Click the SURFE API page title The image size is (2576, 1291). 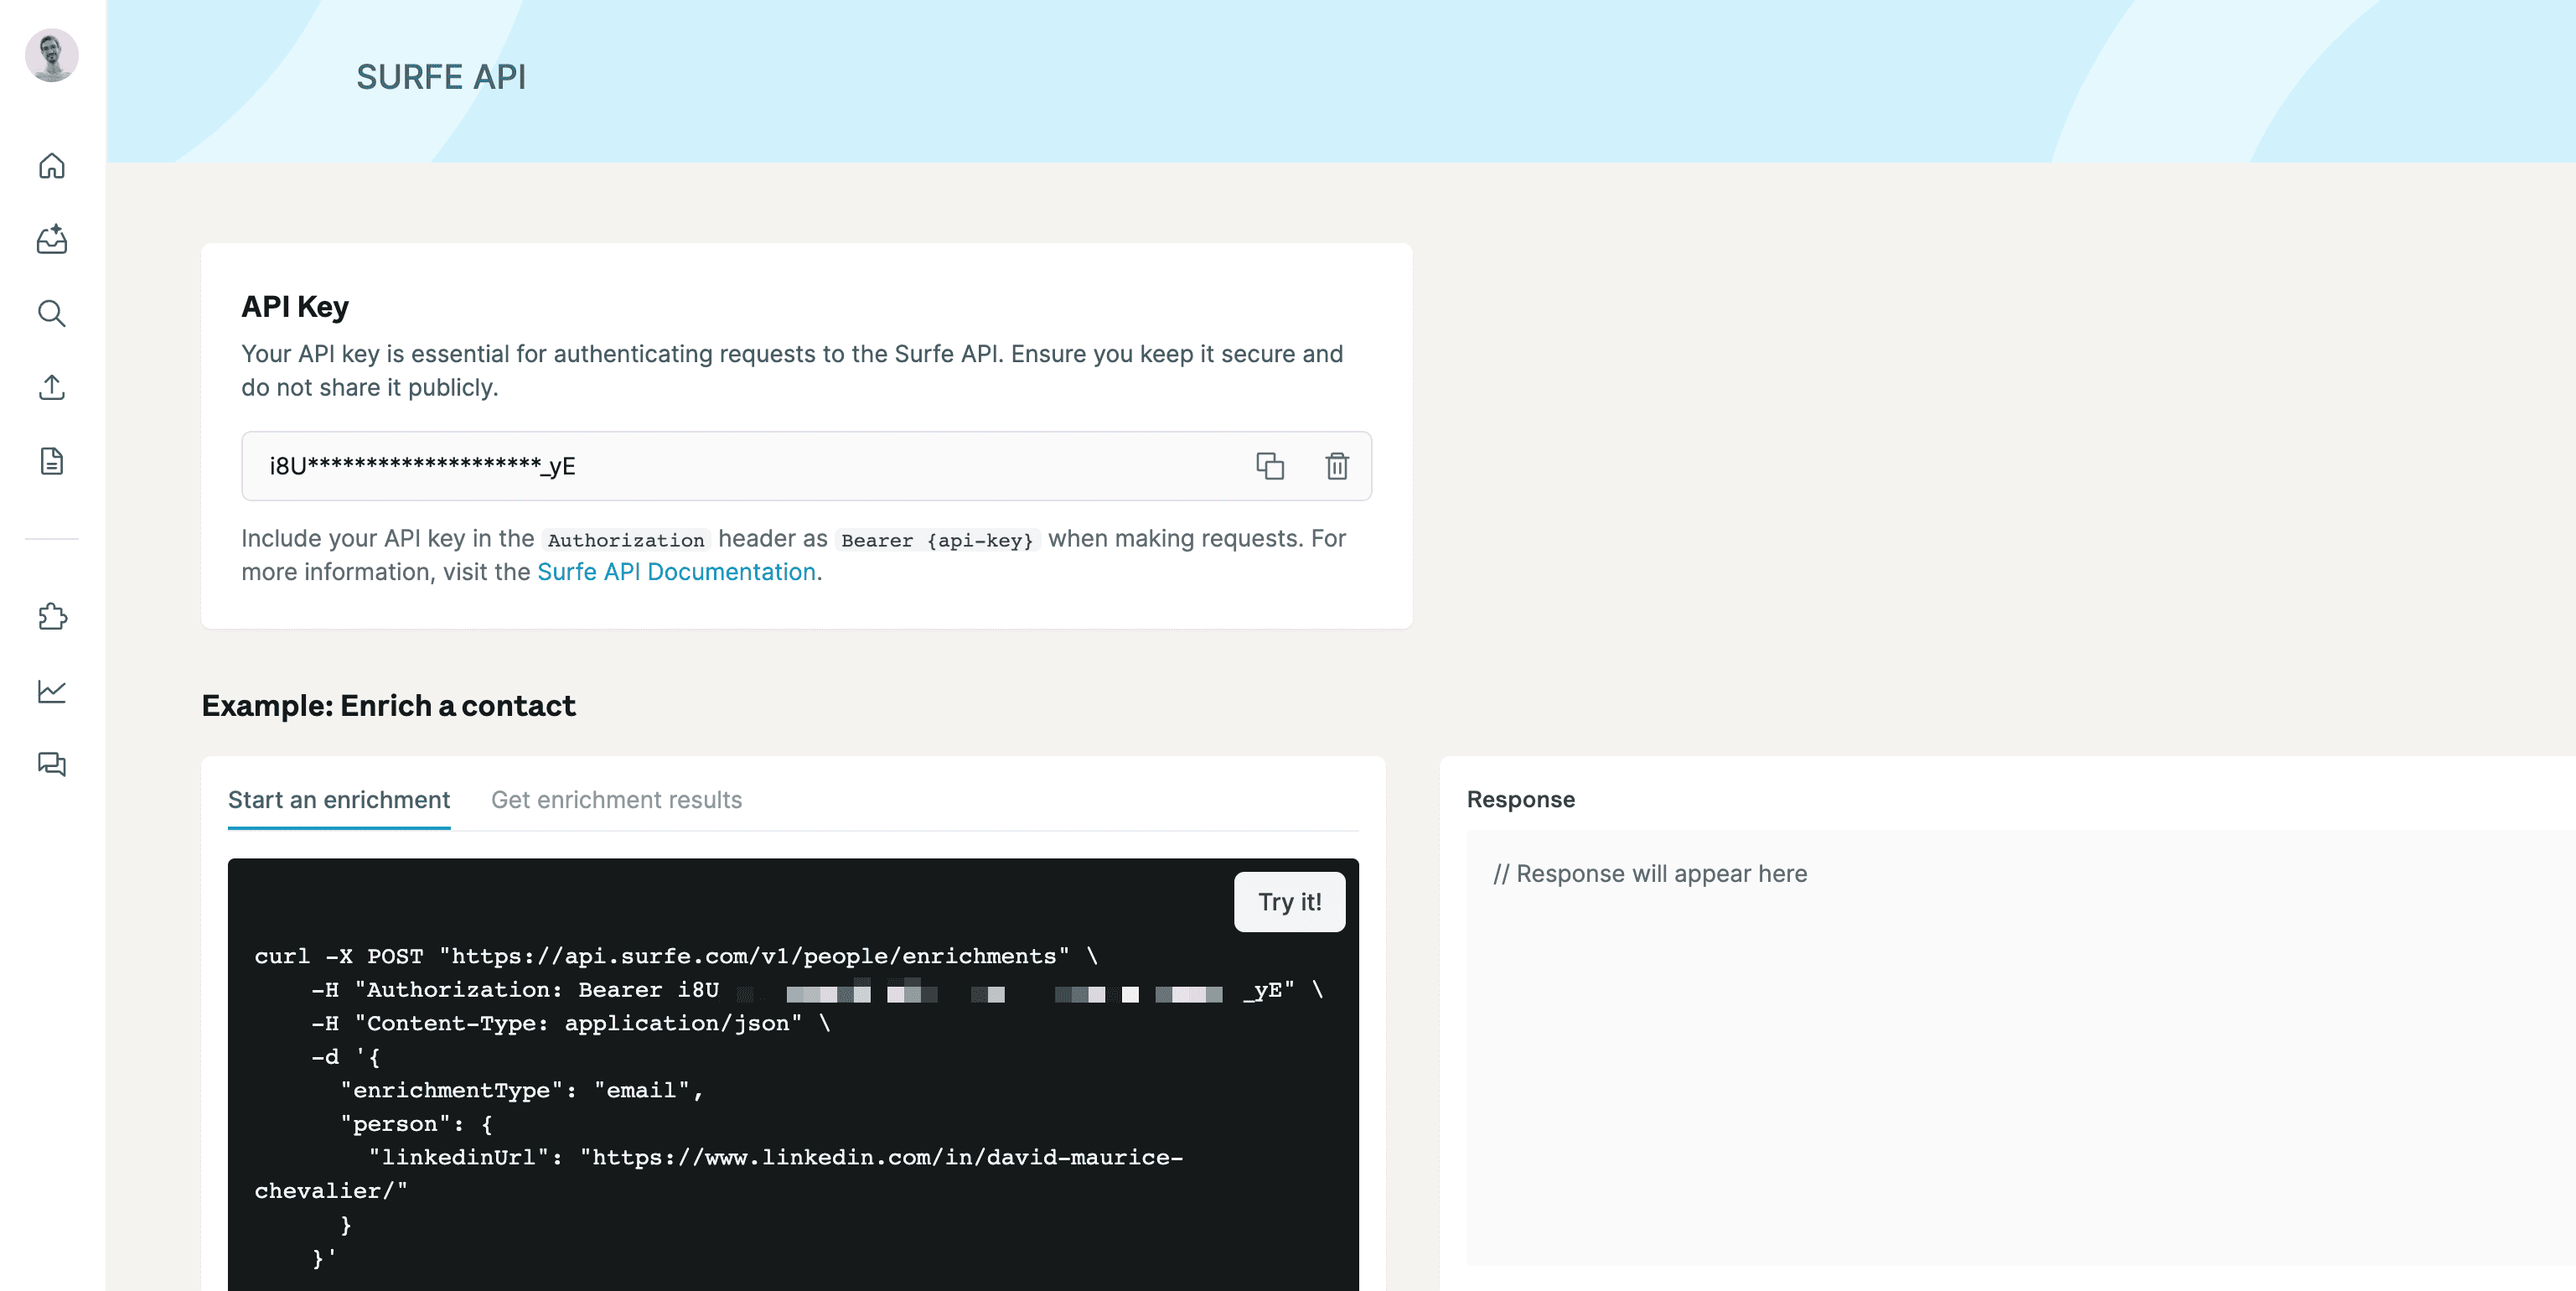(x=441, y=77)
